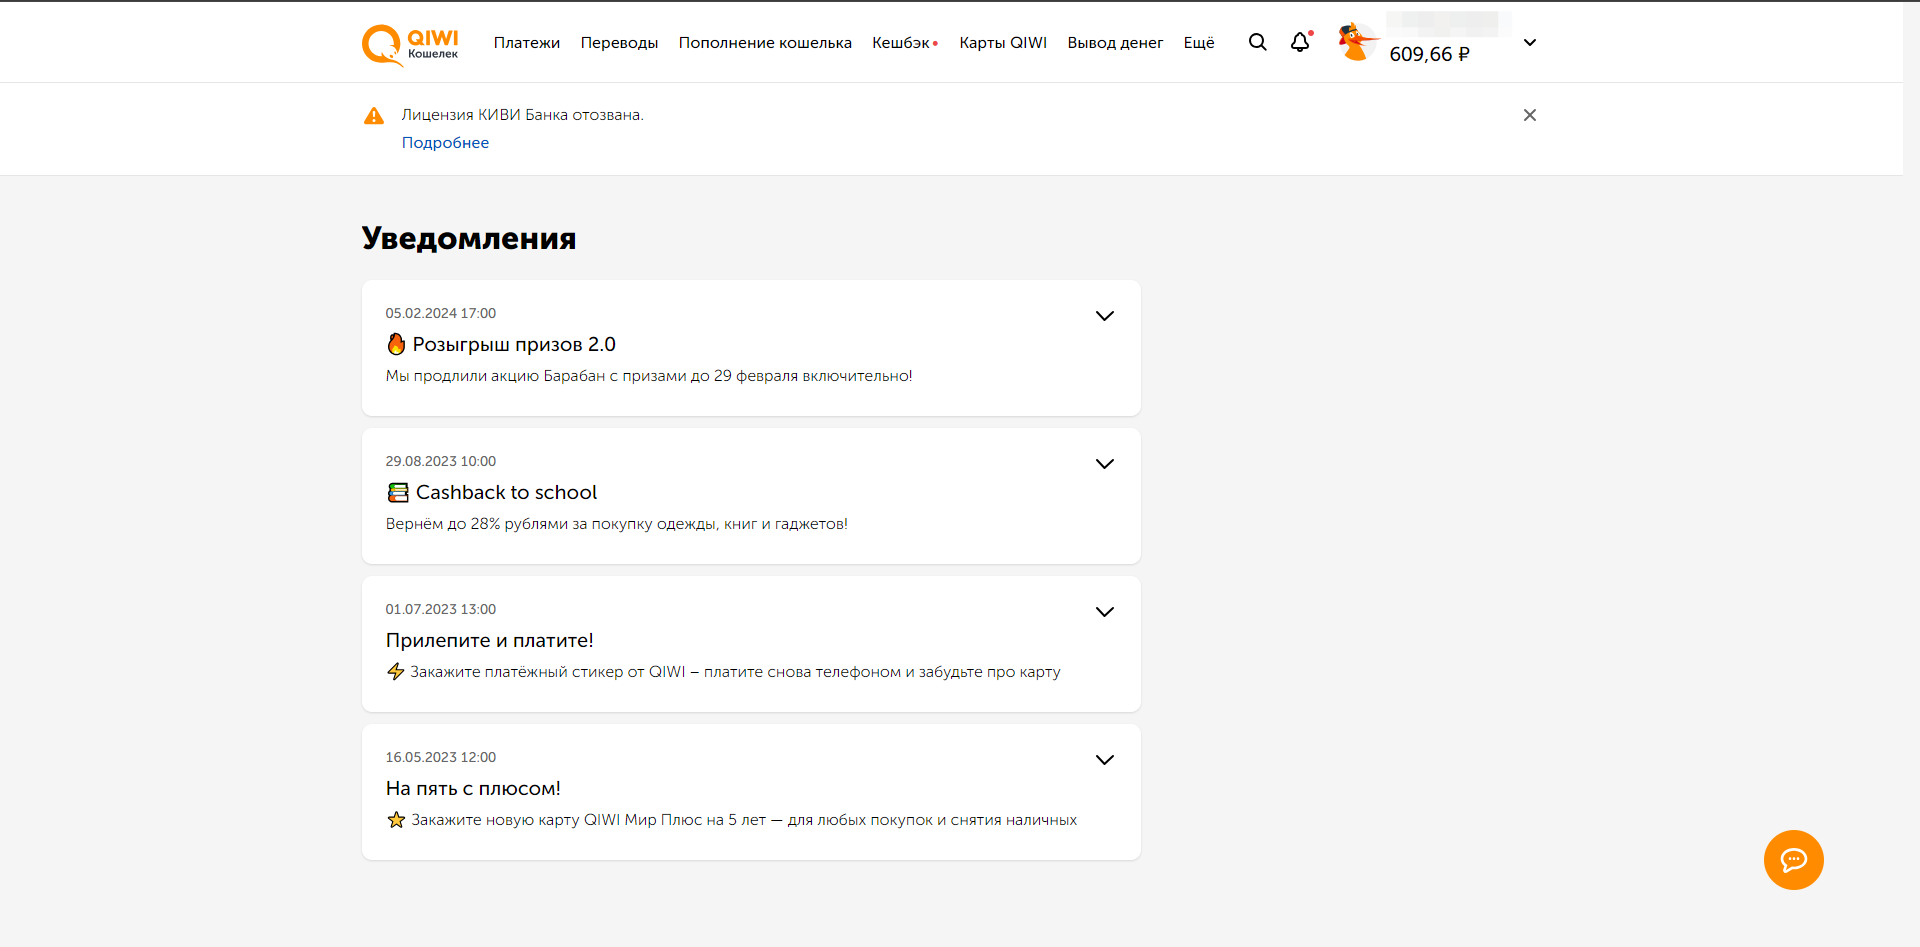Click the star icon in the QIWI Мир Плюс notification
Viewport: 1920px width, 947px height.
click(x=396, y=820)
